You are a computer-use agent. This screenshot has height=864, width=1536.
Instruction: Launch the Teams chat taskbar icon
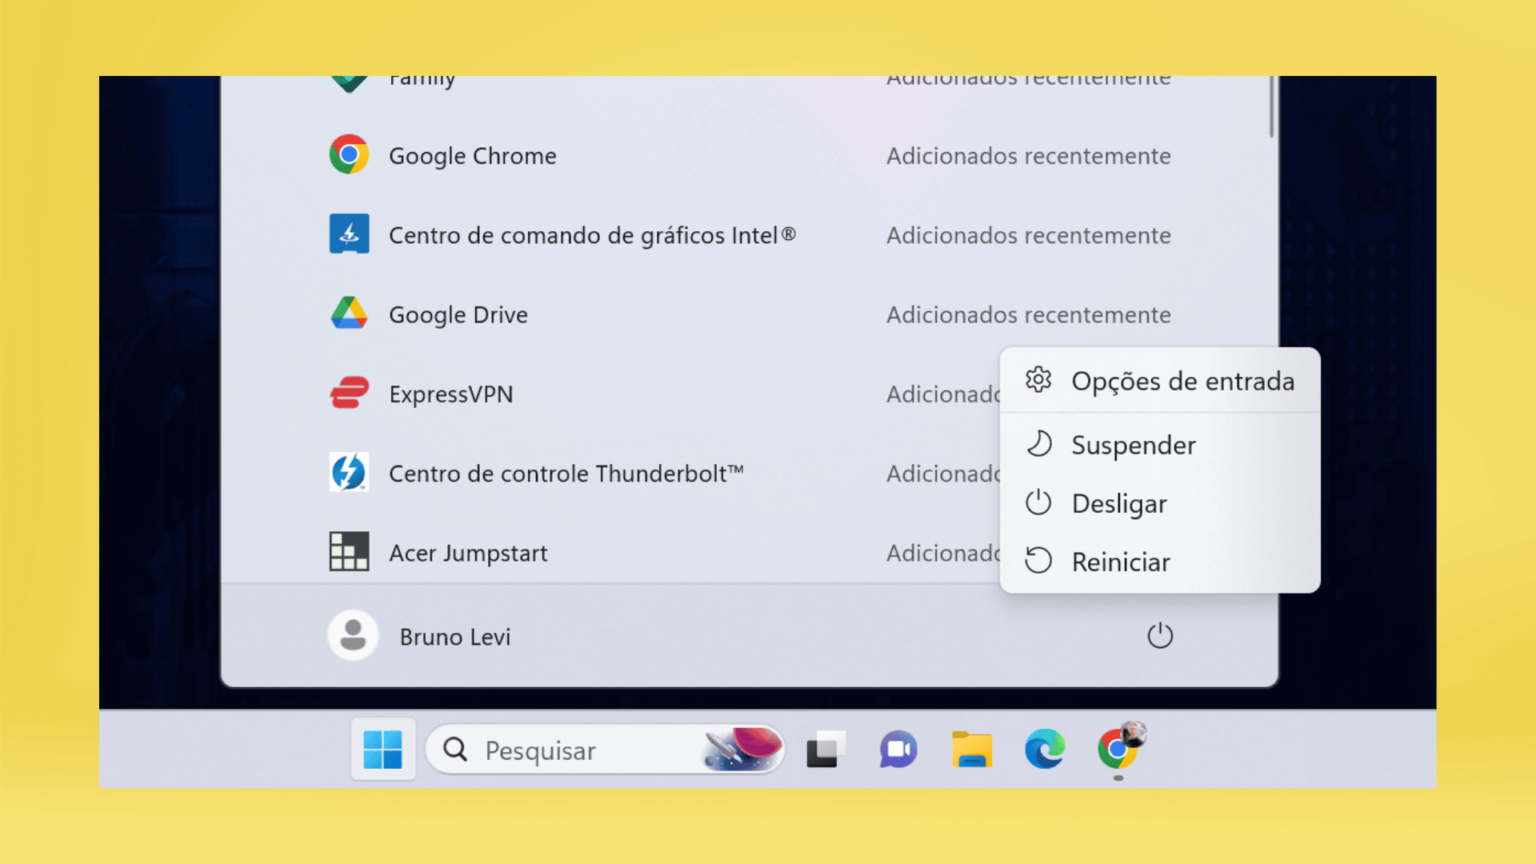[898, 749]
